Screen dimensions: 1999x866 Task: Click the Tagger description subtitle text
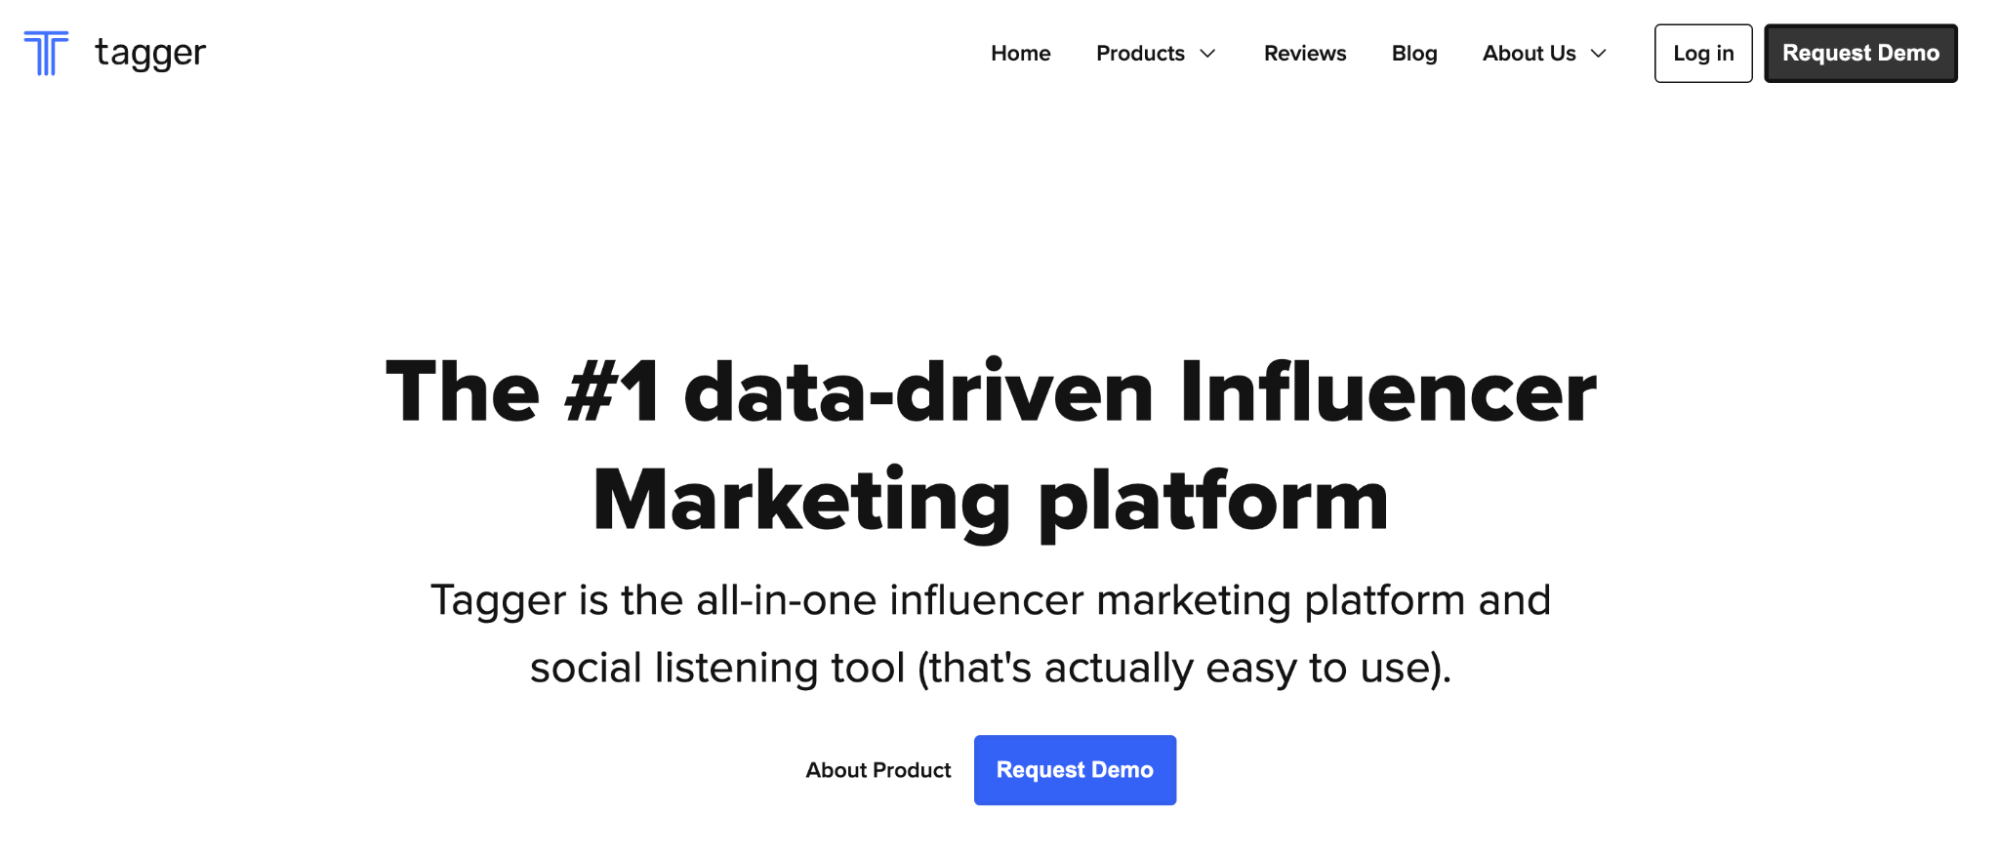(x=991, y=634)
